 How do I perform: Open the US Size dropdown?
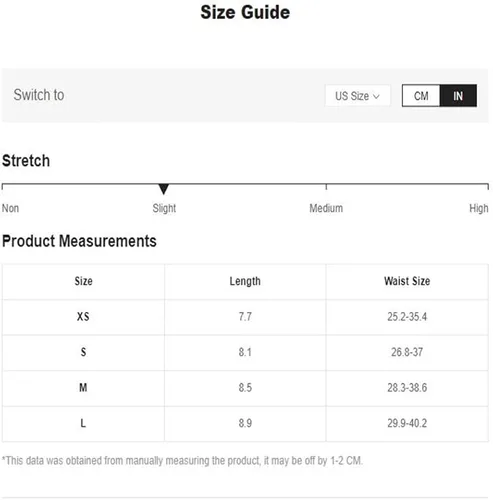pos(358,96)
